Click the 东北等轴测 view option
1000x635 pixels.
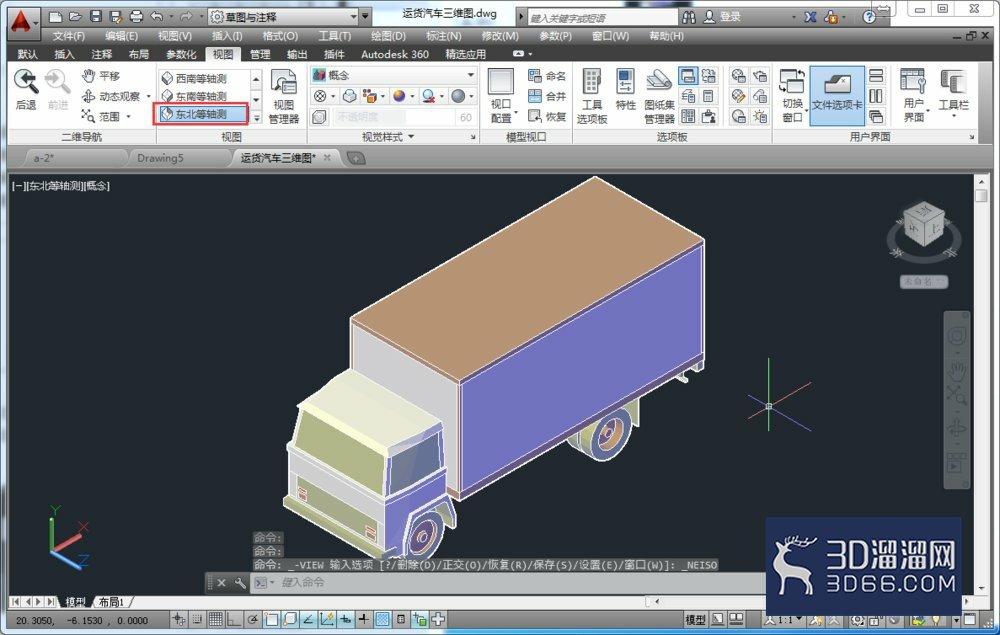coord(201,114)
